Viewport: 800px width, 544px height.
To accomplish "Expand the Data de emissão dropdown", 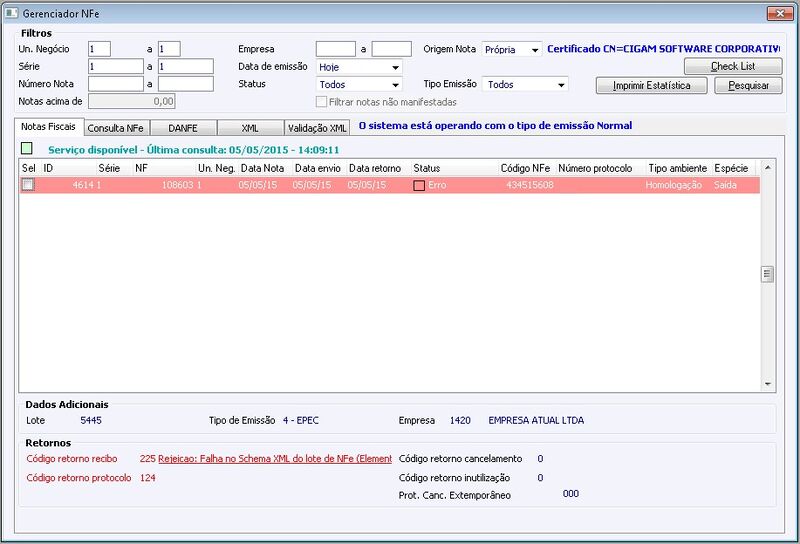I will click(x=395, y=67).
